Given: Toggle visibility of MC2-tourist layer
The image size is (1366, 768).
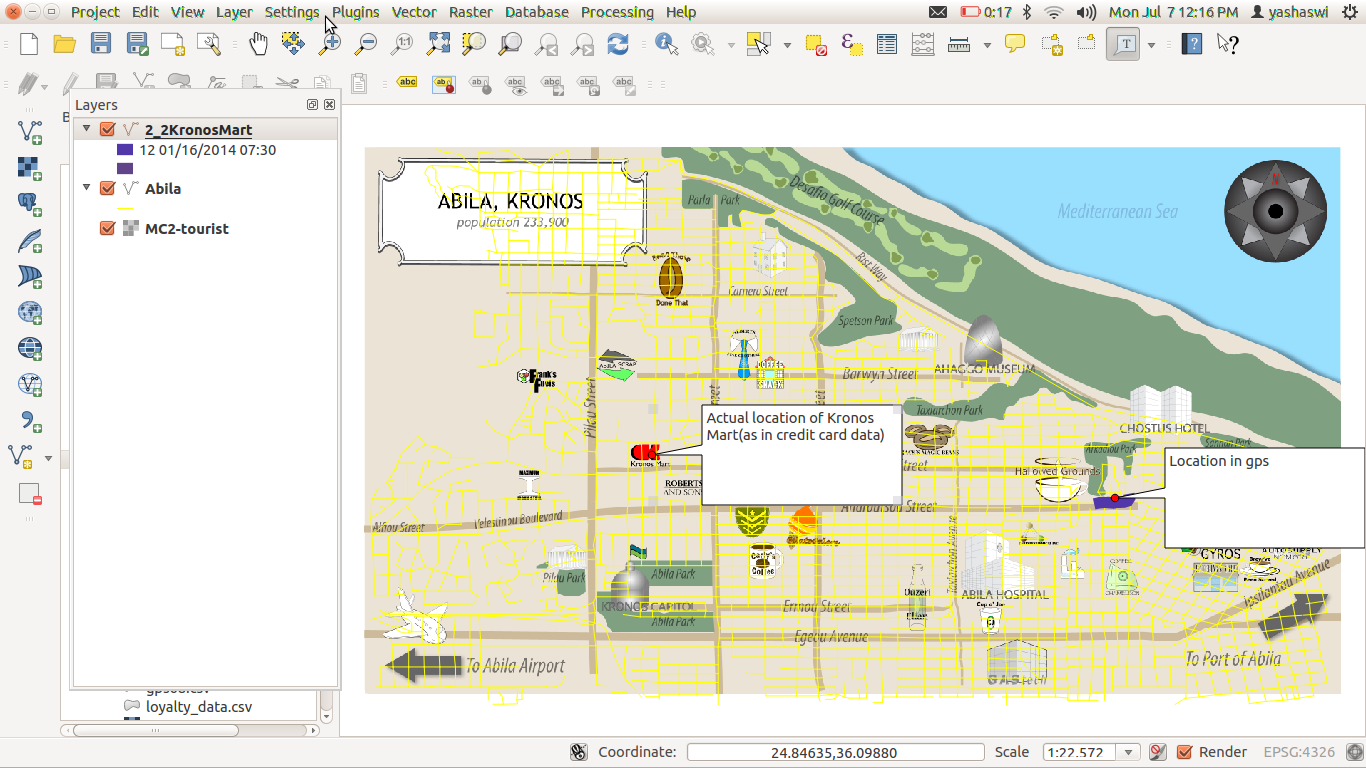Looking at the screenshot, I should click(108, 228).
